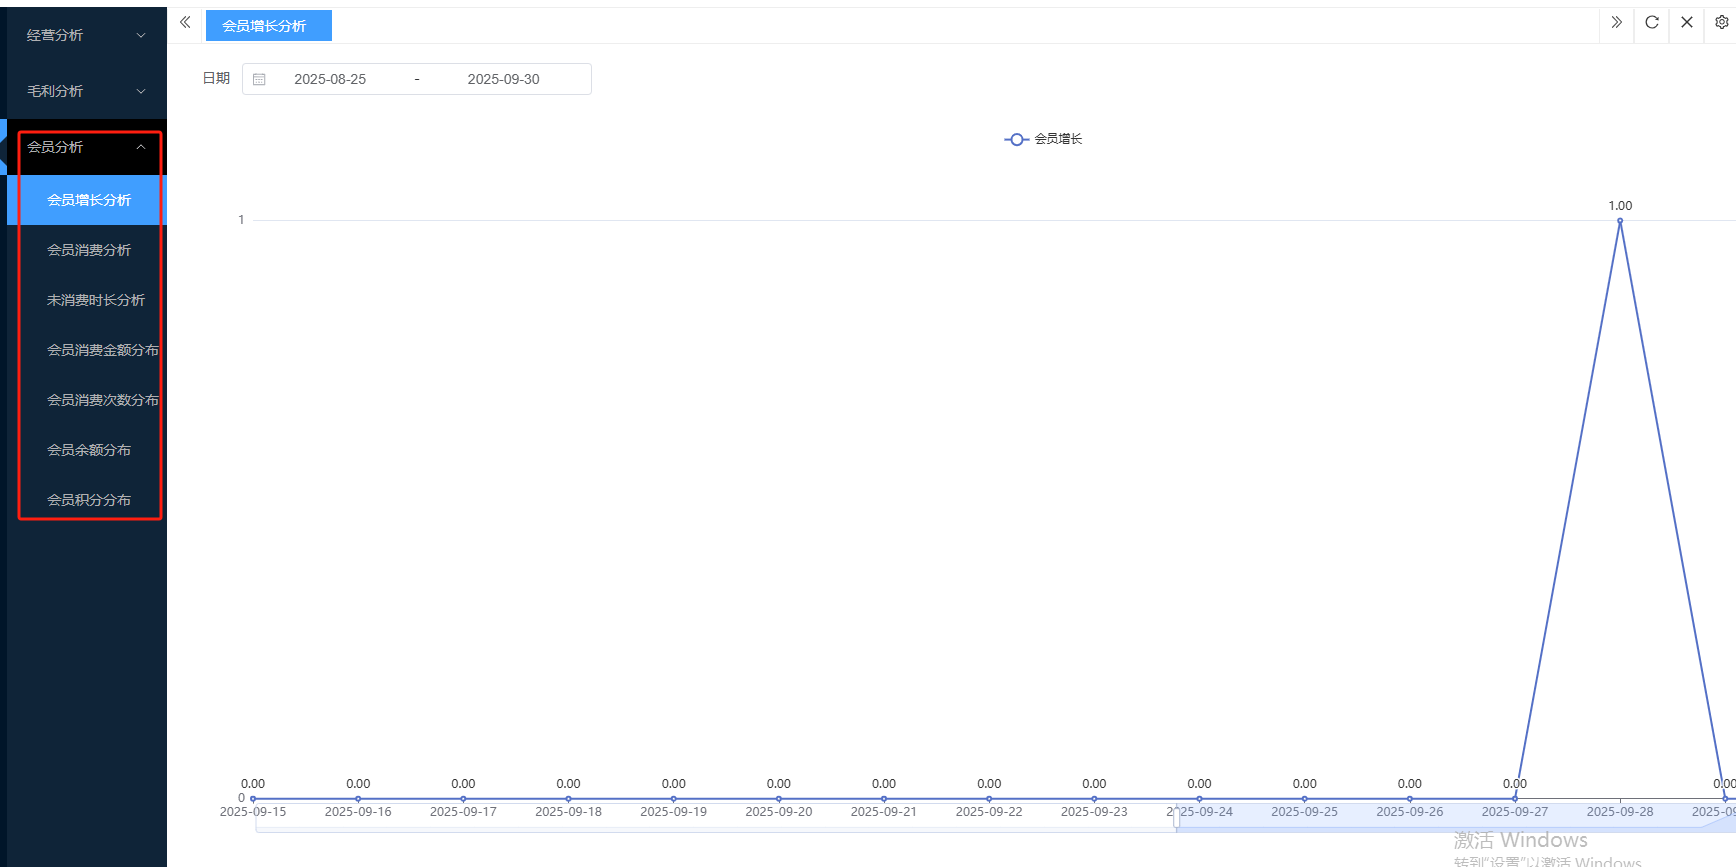The width and height of the screenshot is (1736, 867).
Task: Open the settings gear icon
Action: [x=1722, y=22]
